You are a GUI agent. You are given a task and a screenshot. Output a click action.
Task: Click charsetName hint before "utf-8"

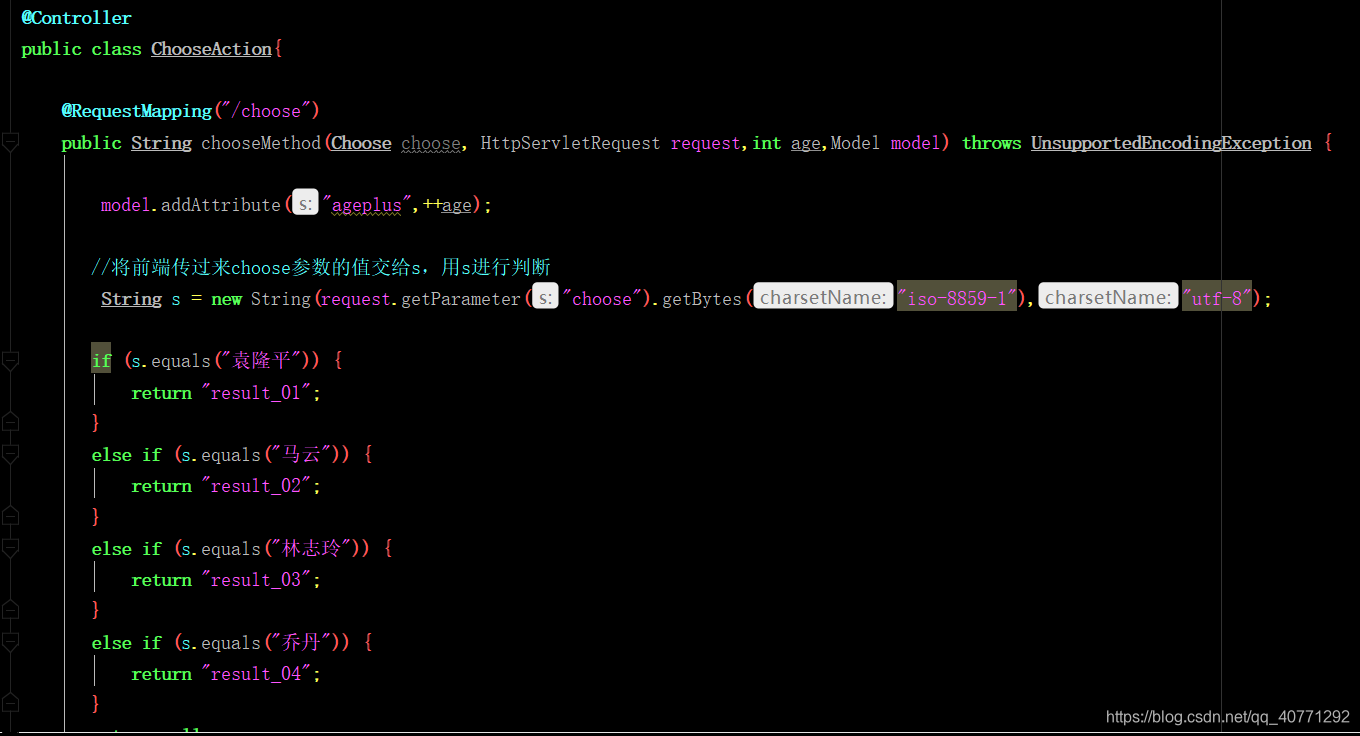1108,297
